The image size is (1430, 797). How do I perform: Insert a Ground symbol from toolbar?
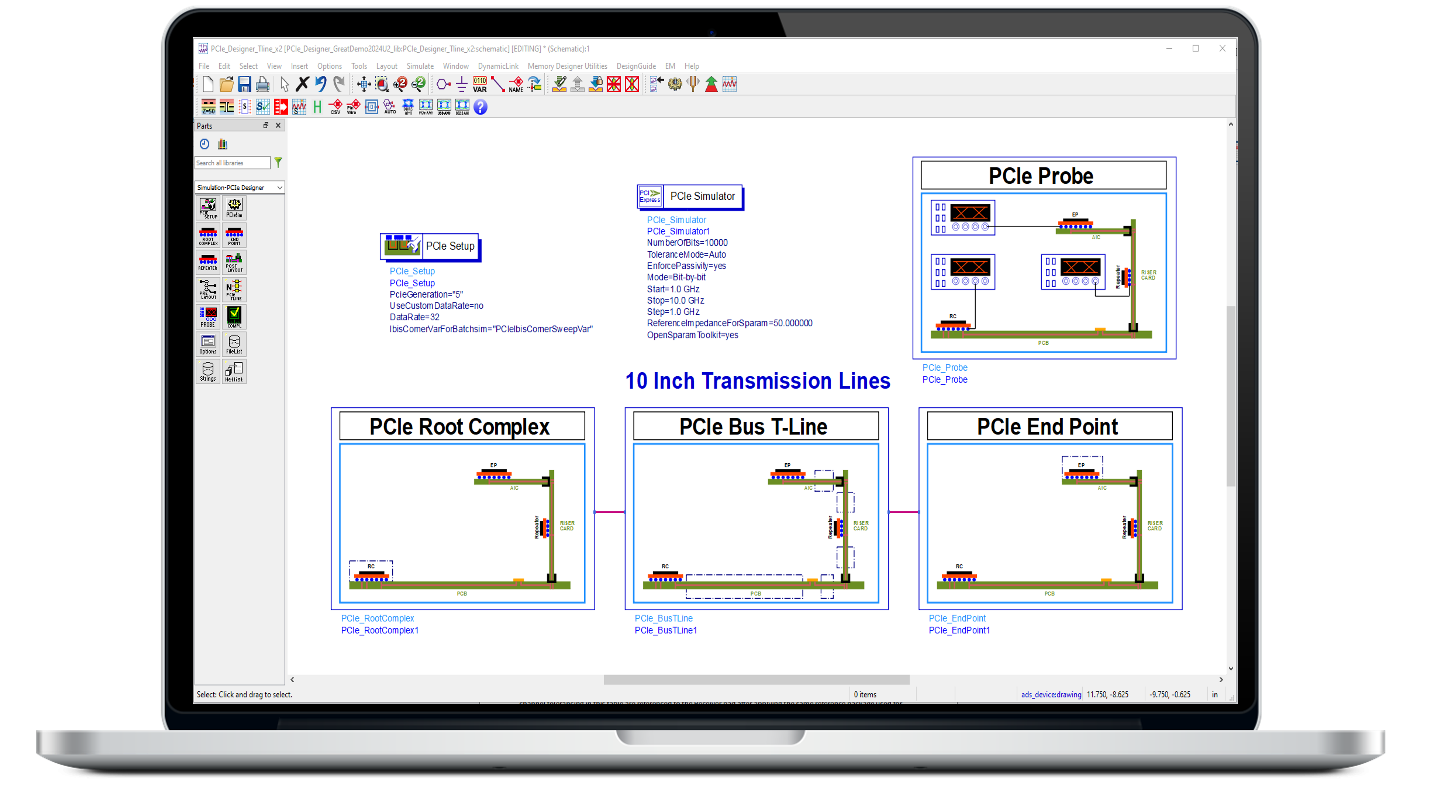click(x=461, y=84)
